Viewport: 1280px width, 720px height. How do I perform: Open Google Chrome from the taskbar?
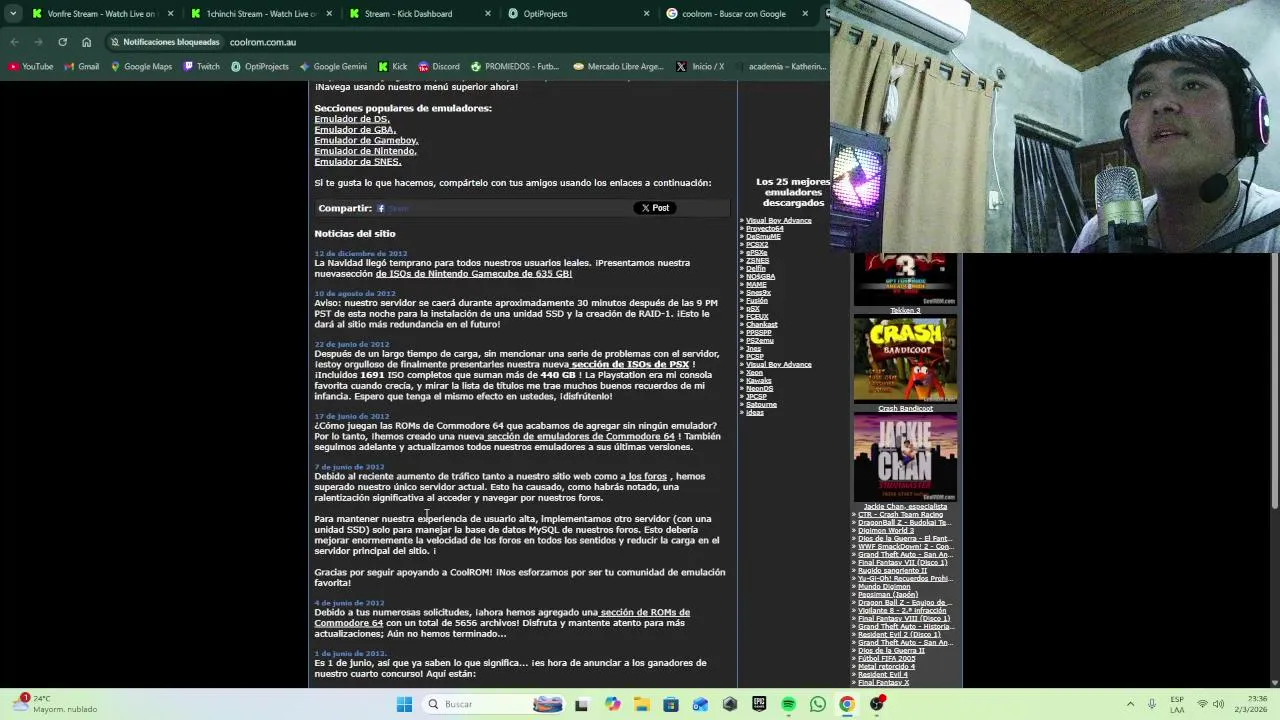tap(847, 704)
